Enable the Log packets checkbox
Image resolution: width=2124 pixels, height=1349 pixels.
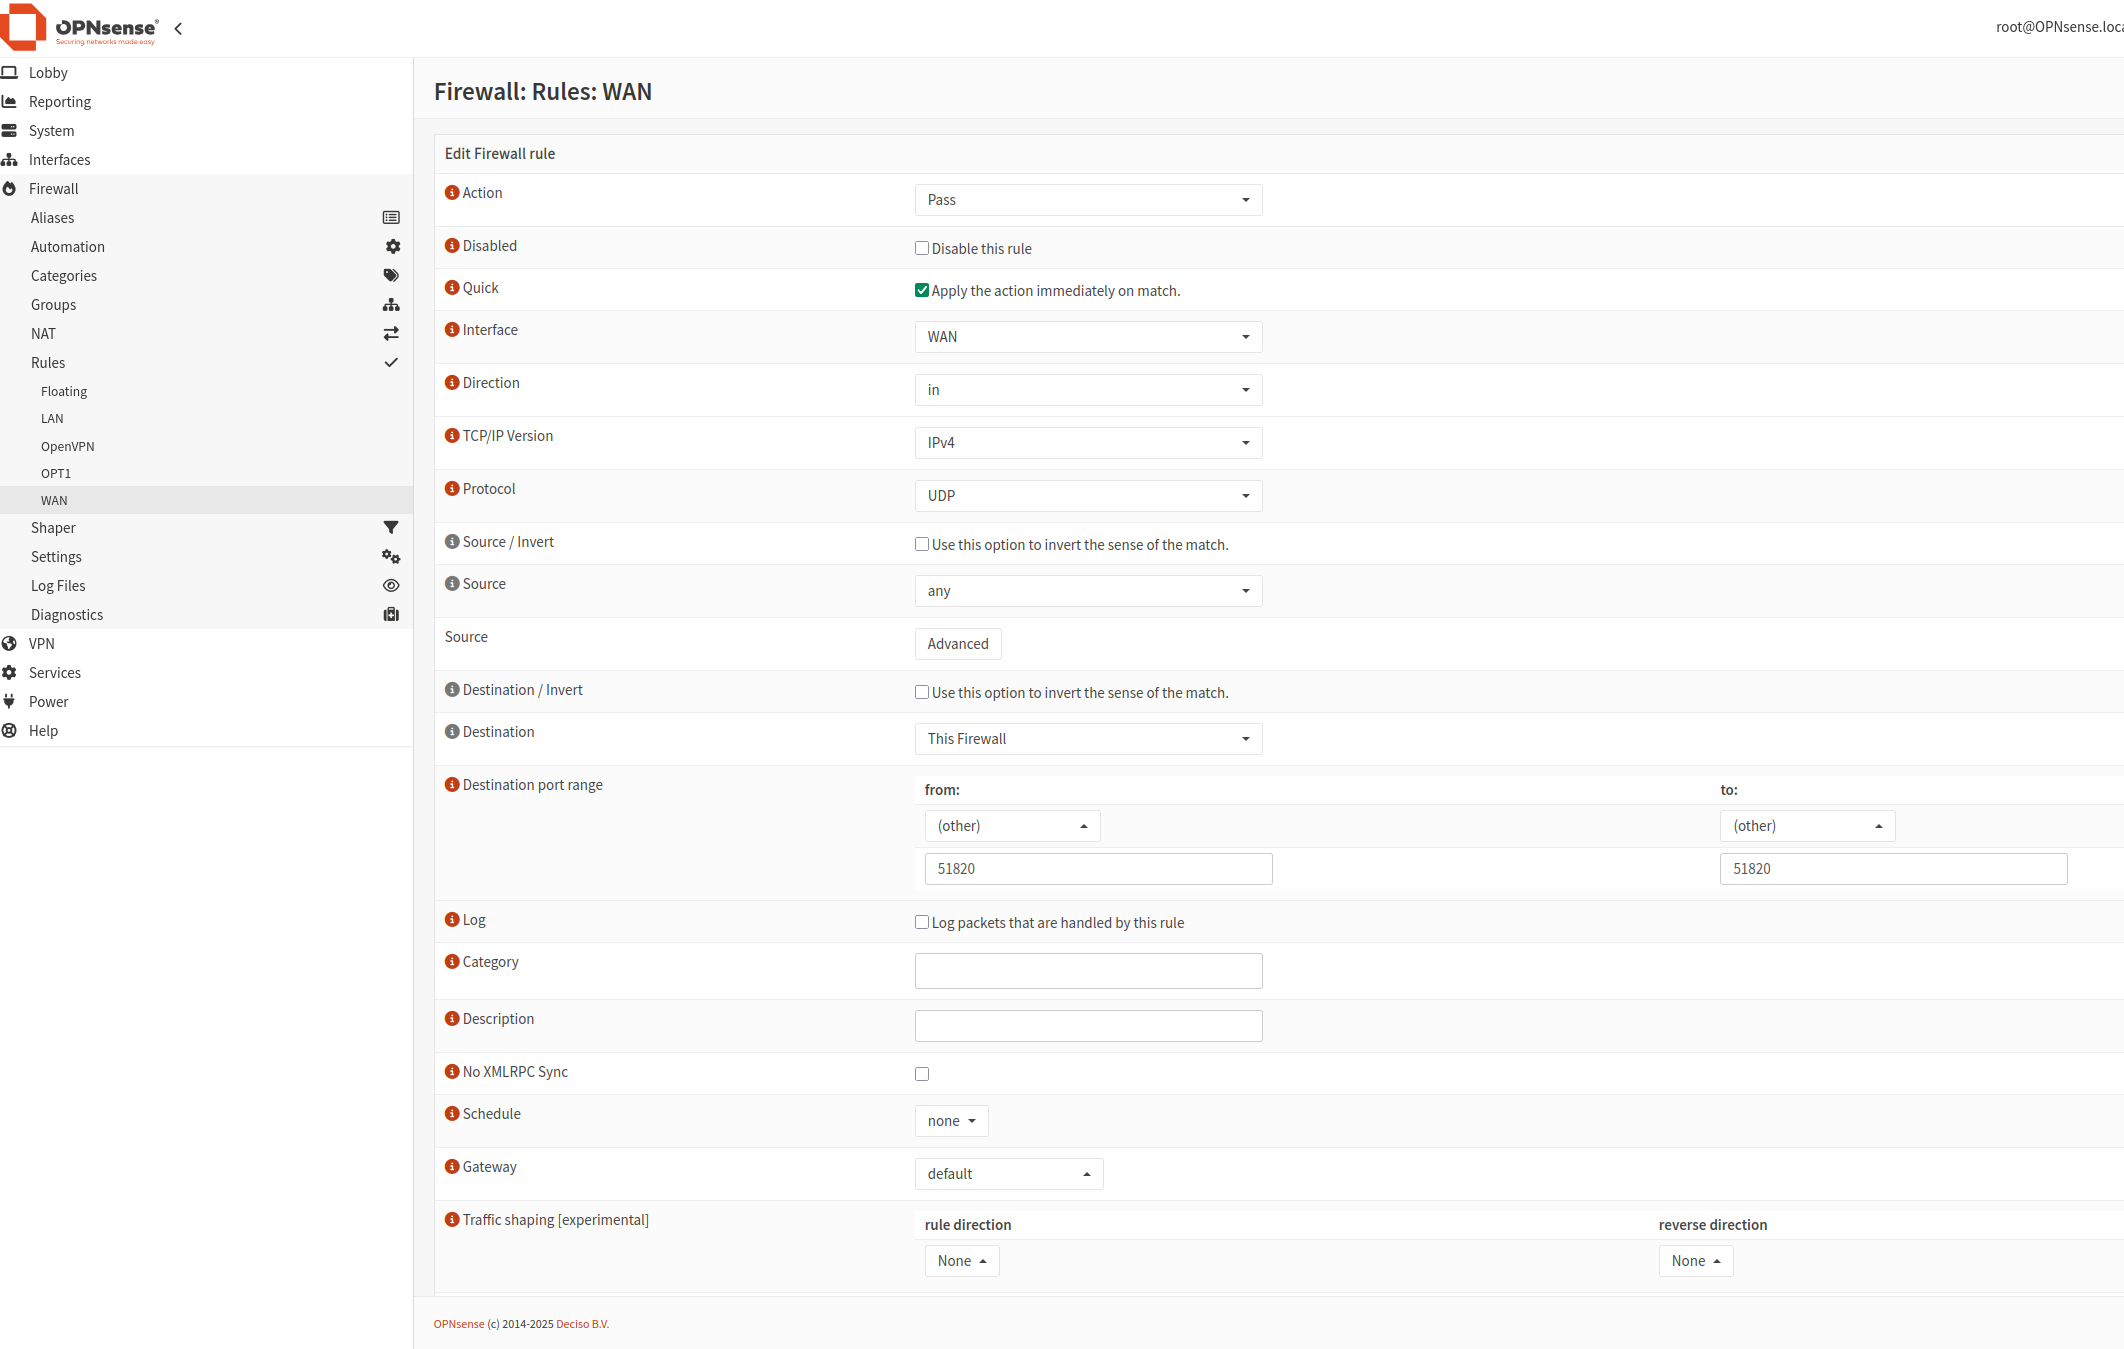[x=922, y=923]
